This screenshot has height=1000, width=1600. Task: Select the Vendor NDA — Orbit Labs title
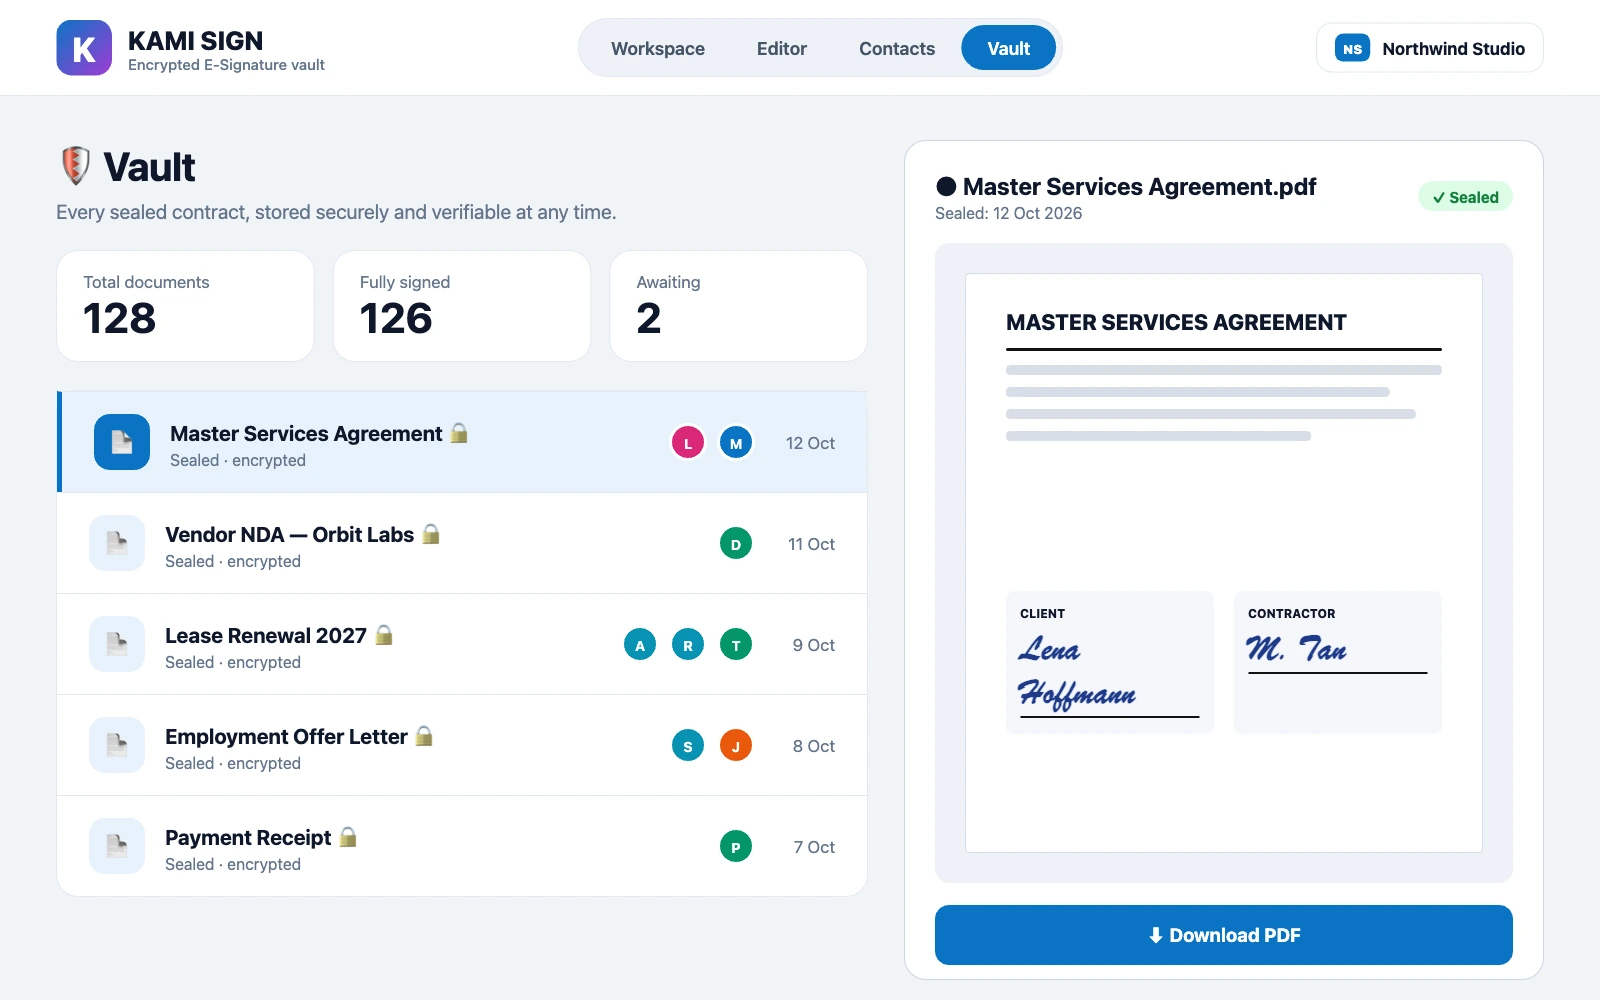tap(289, 535)
